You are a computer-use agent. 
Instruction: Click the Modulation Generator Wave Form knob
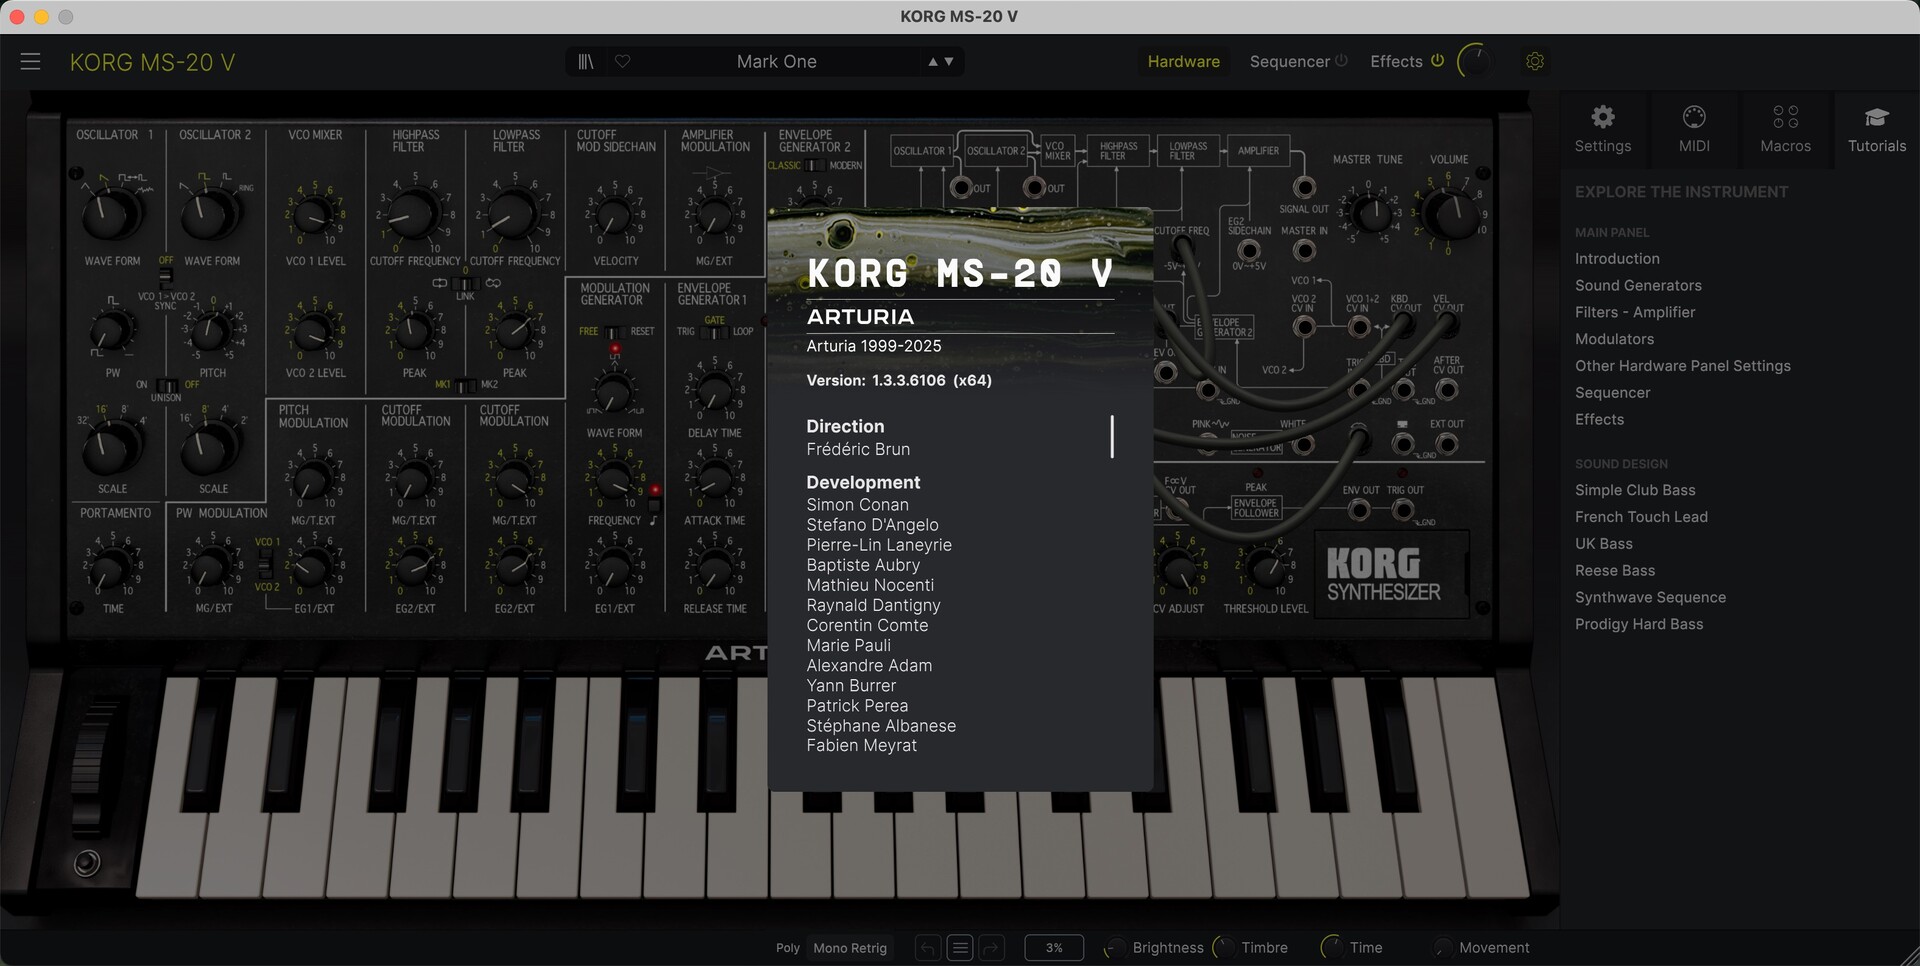click(x=613, y=393)
